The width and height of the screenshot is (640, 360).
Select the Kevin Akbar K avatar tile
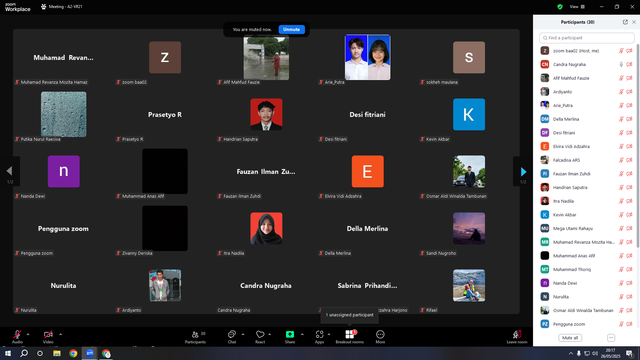click(x=469, y=114)
